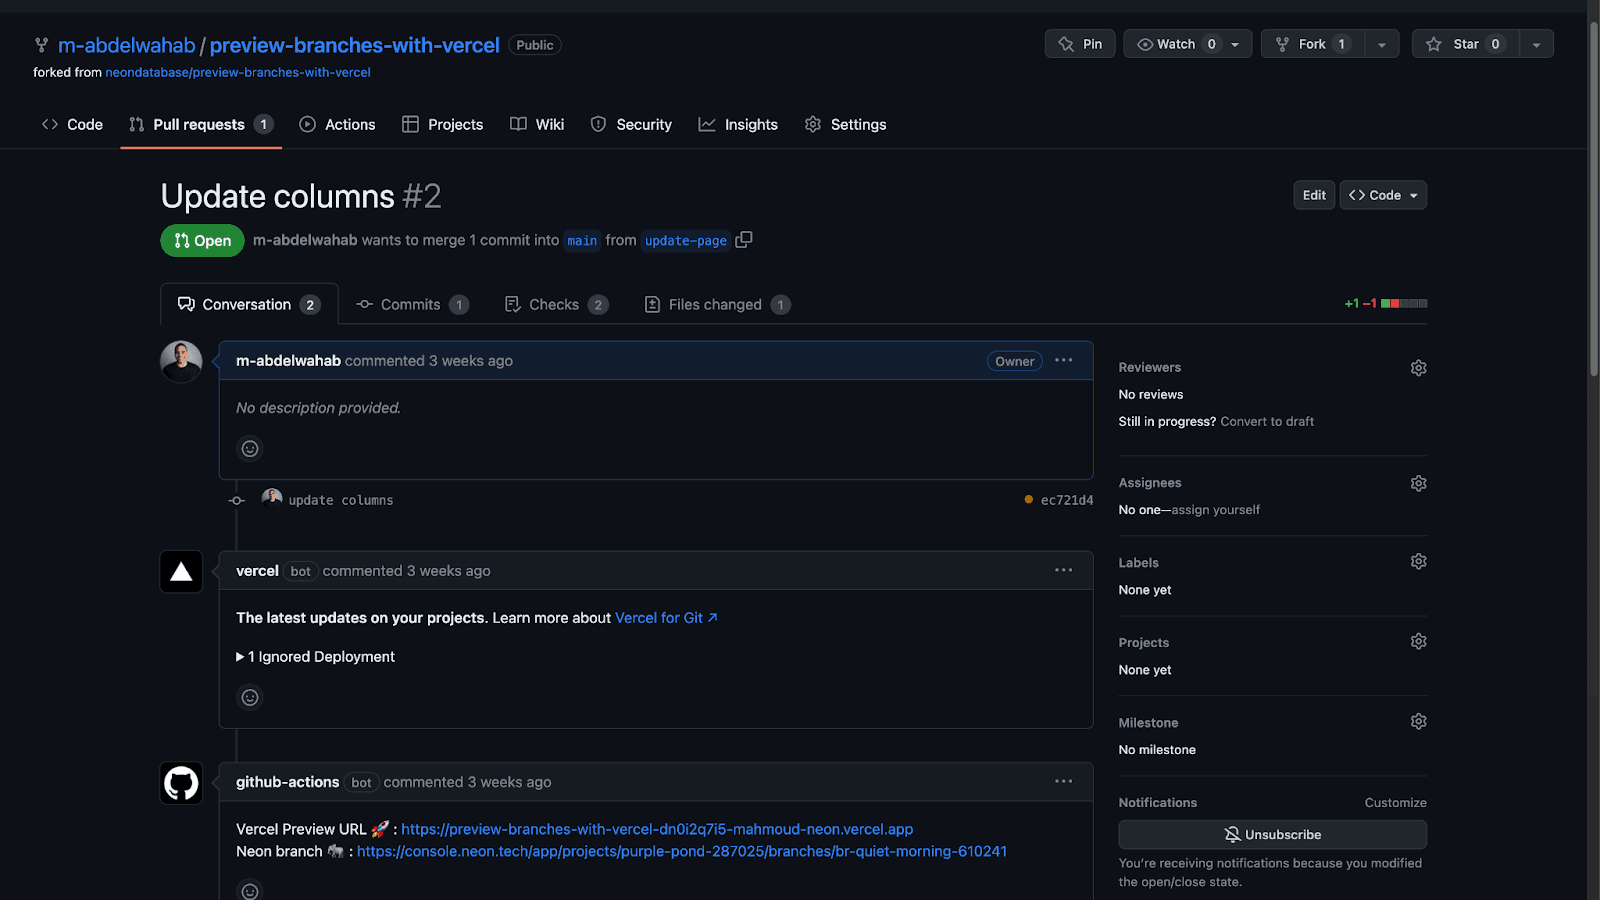Open the Actions repository tab
The width and height of the screenshot is (1600, 900).
[338, 125]
